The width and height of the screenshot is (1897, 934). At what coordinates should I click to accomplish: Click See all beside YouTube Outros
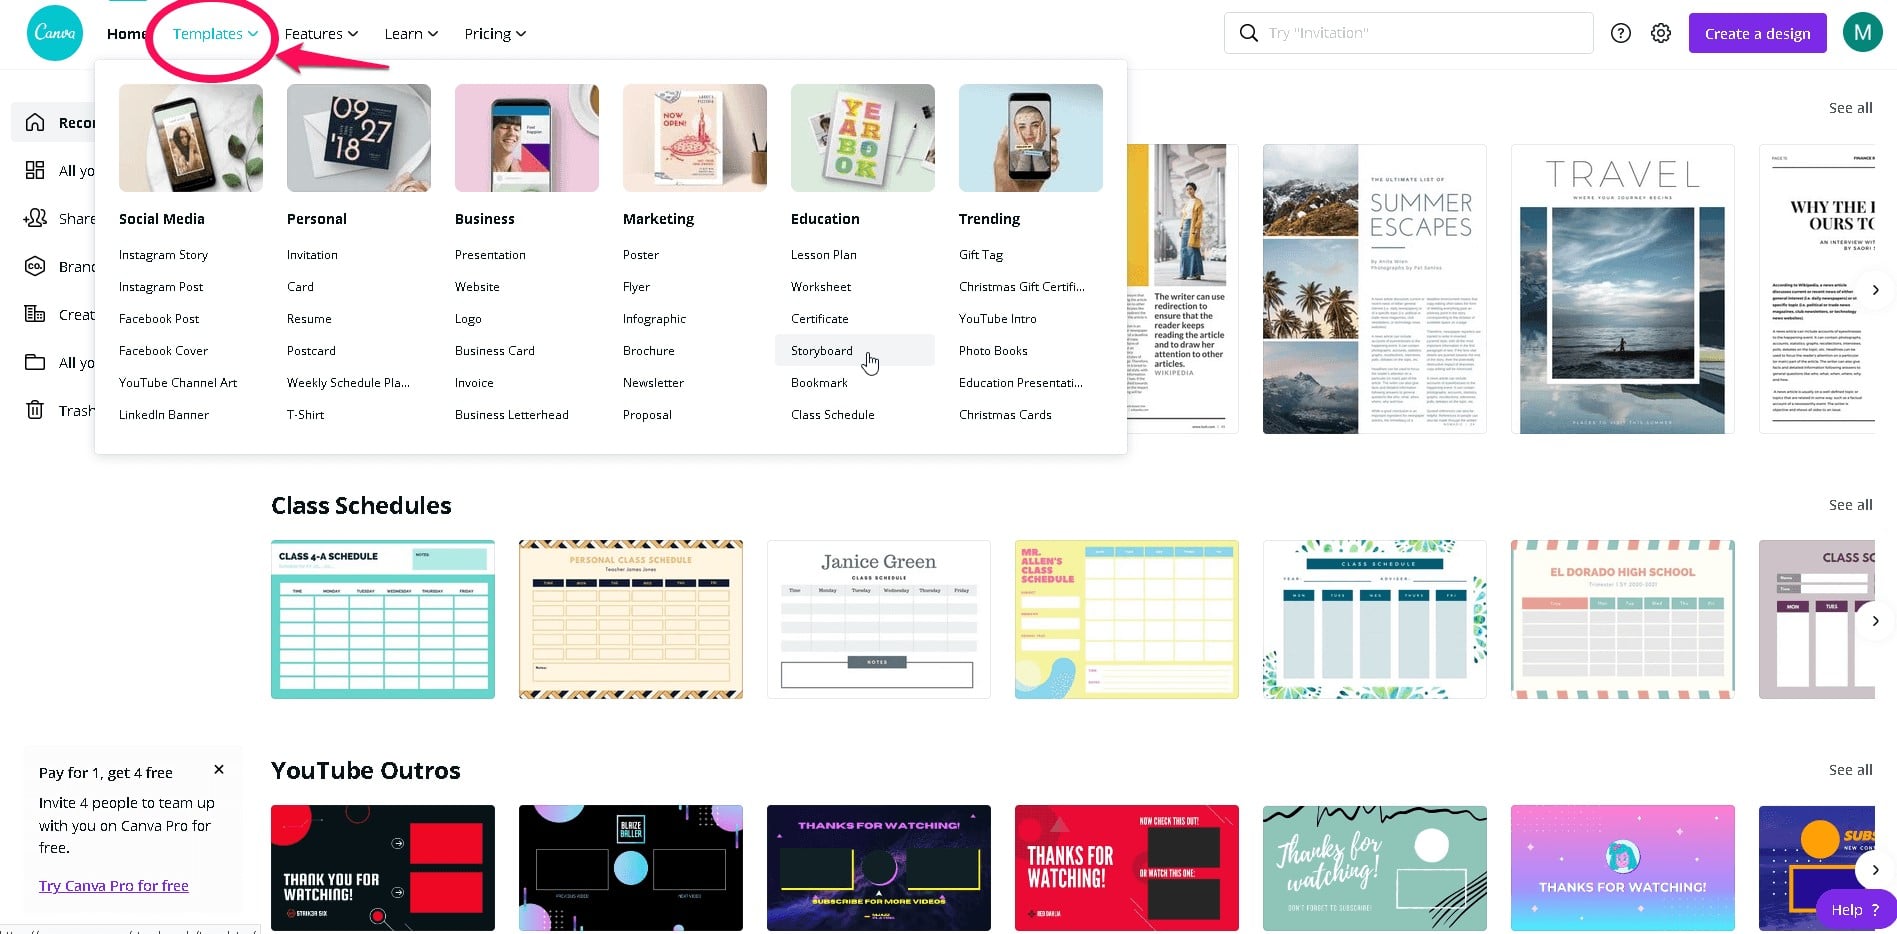tap(1850, 770)
